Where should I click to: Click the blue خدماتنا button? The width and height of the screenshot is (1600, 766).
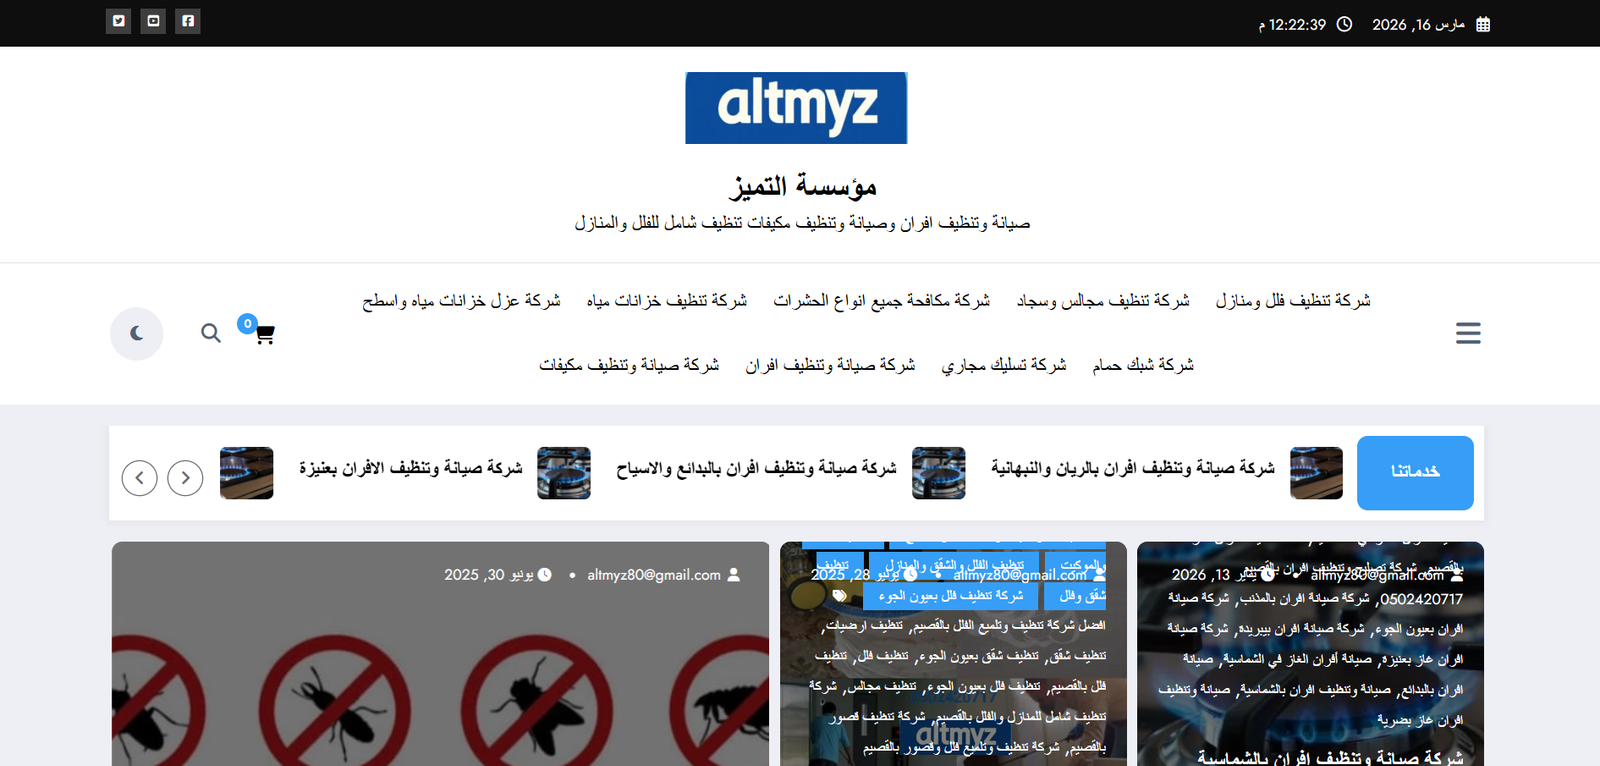point(1414,472)
